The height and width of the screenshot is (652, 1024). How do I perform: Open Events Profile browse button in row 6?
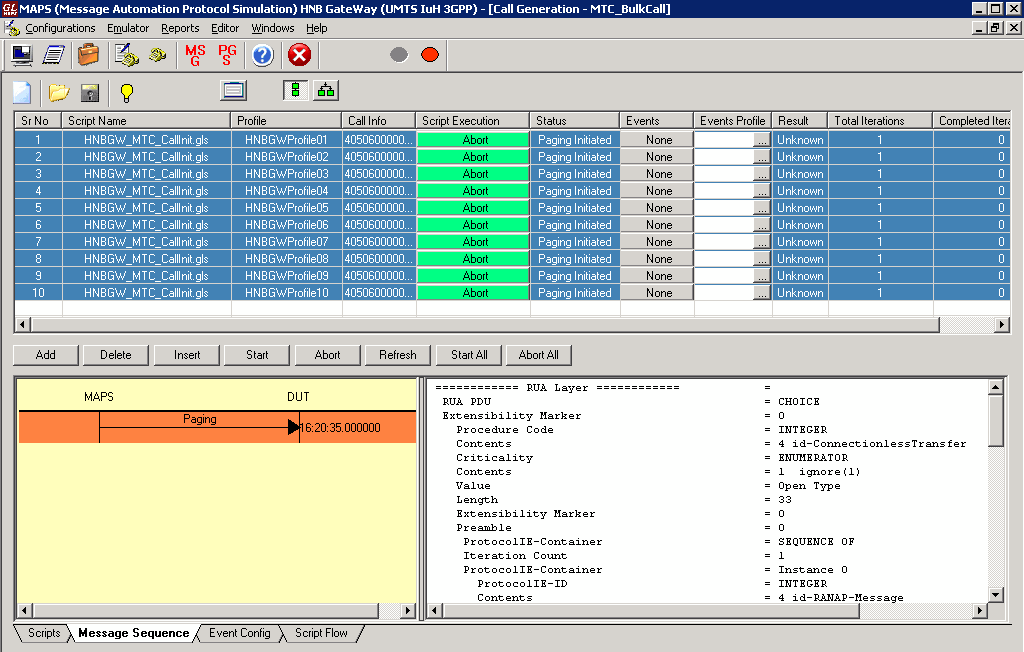tap(761, 225)
